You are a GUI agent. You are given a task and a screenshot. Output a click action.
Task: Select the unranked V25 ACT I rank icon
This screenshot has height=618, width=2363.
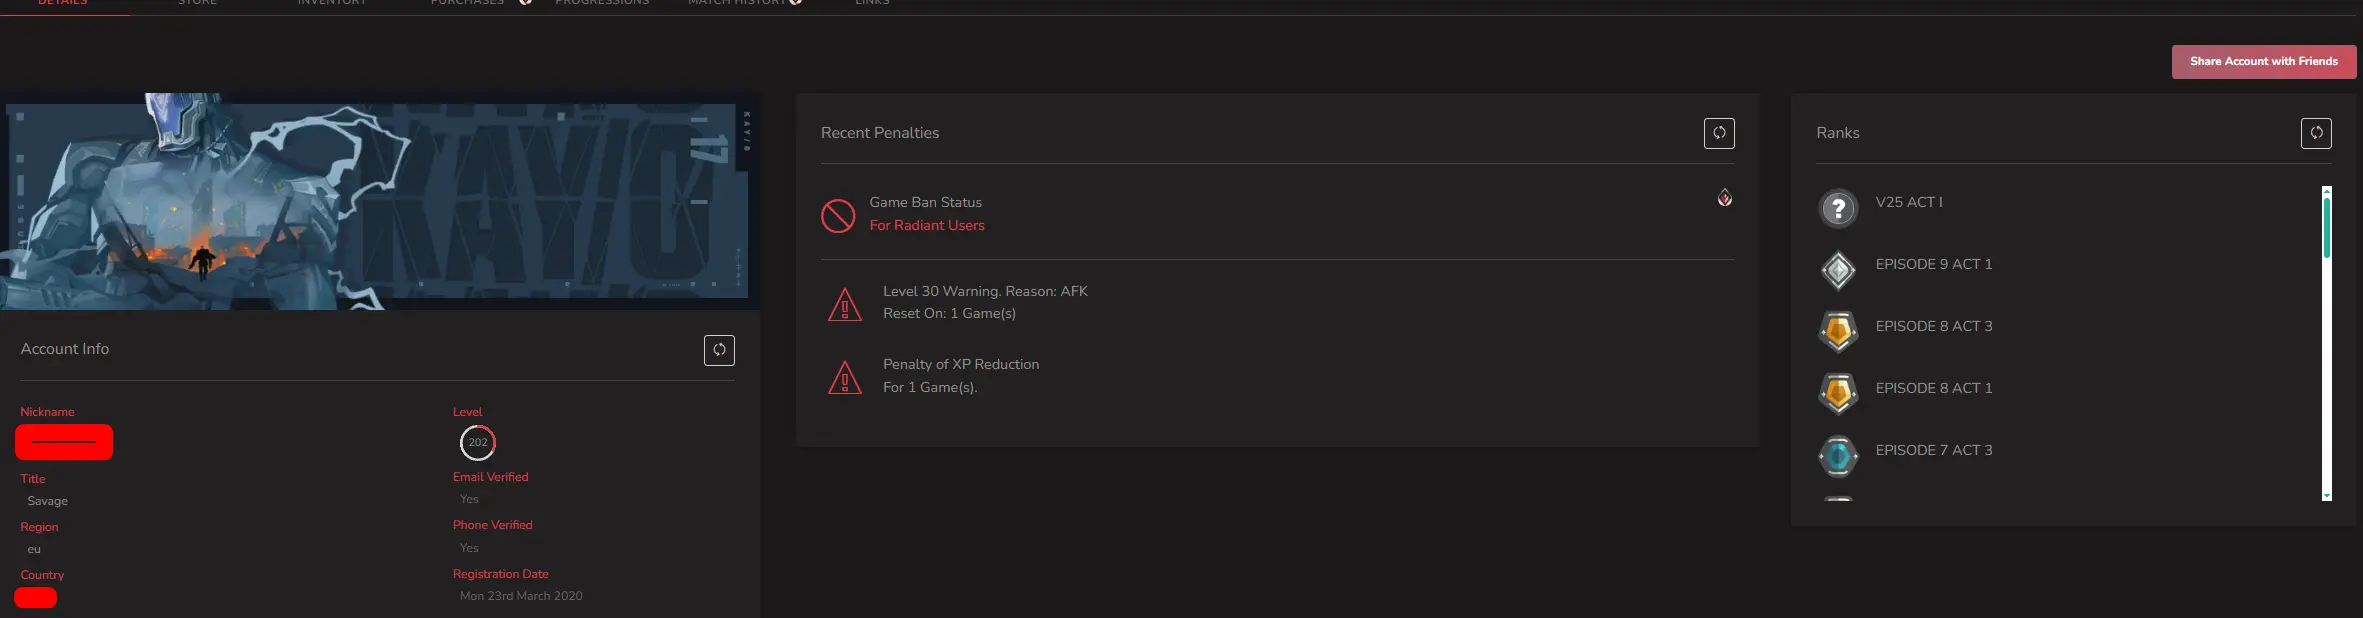pos(1838,208)
